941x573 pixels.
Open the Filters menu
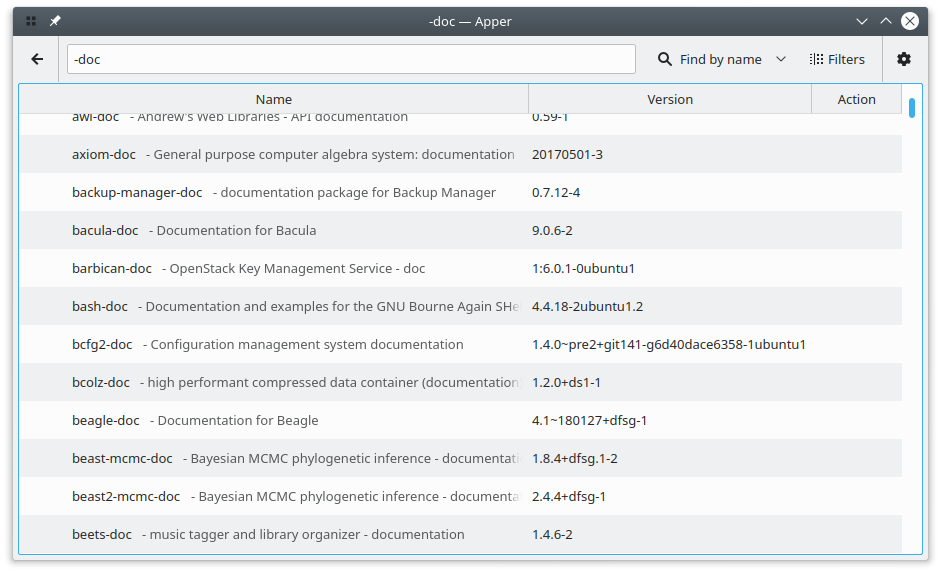(837, 59)
